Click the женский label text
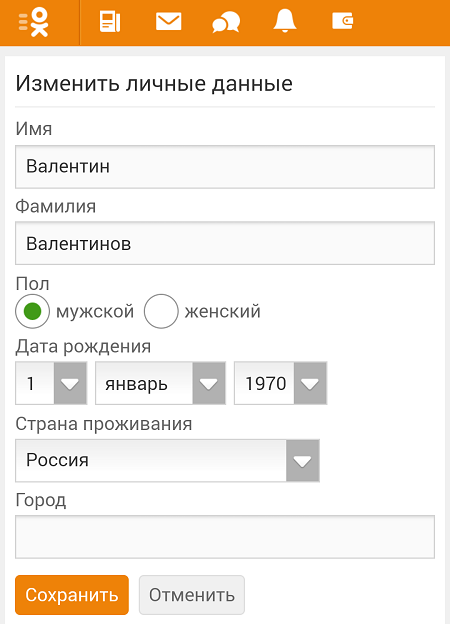The height and width of the screenshot is (624, 450). [x=222, y=312]
